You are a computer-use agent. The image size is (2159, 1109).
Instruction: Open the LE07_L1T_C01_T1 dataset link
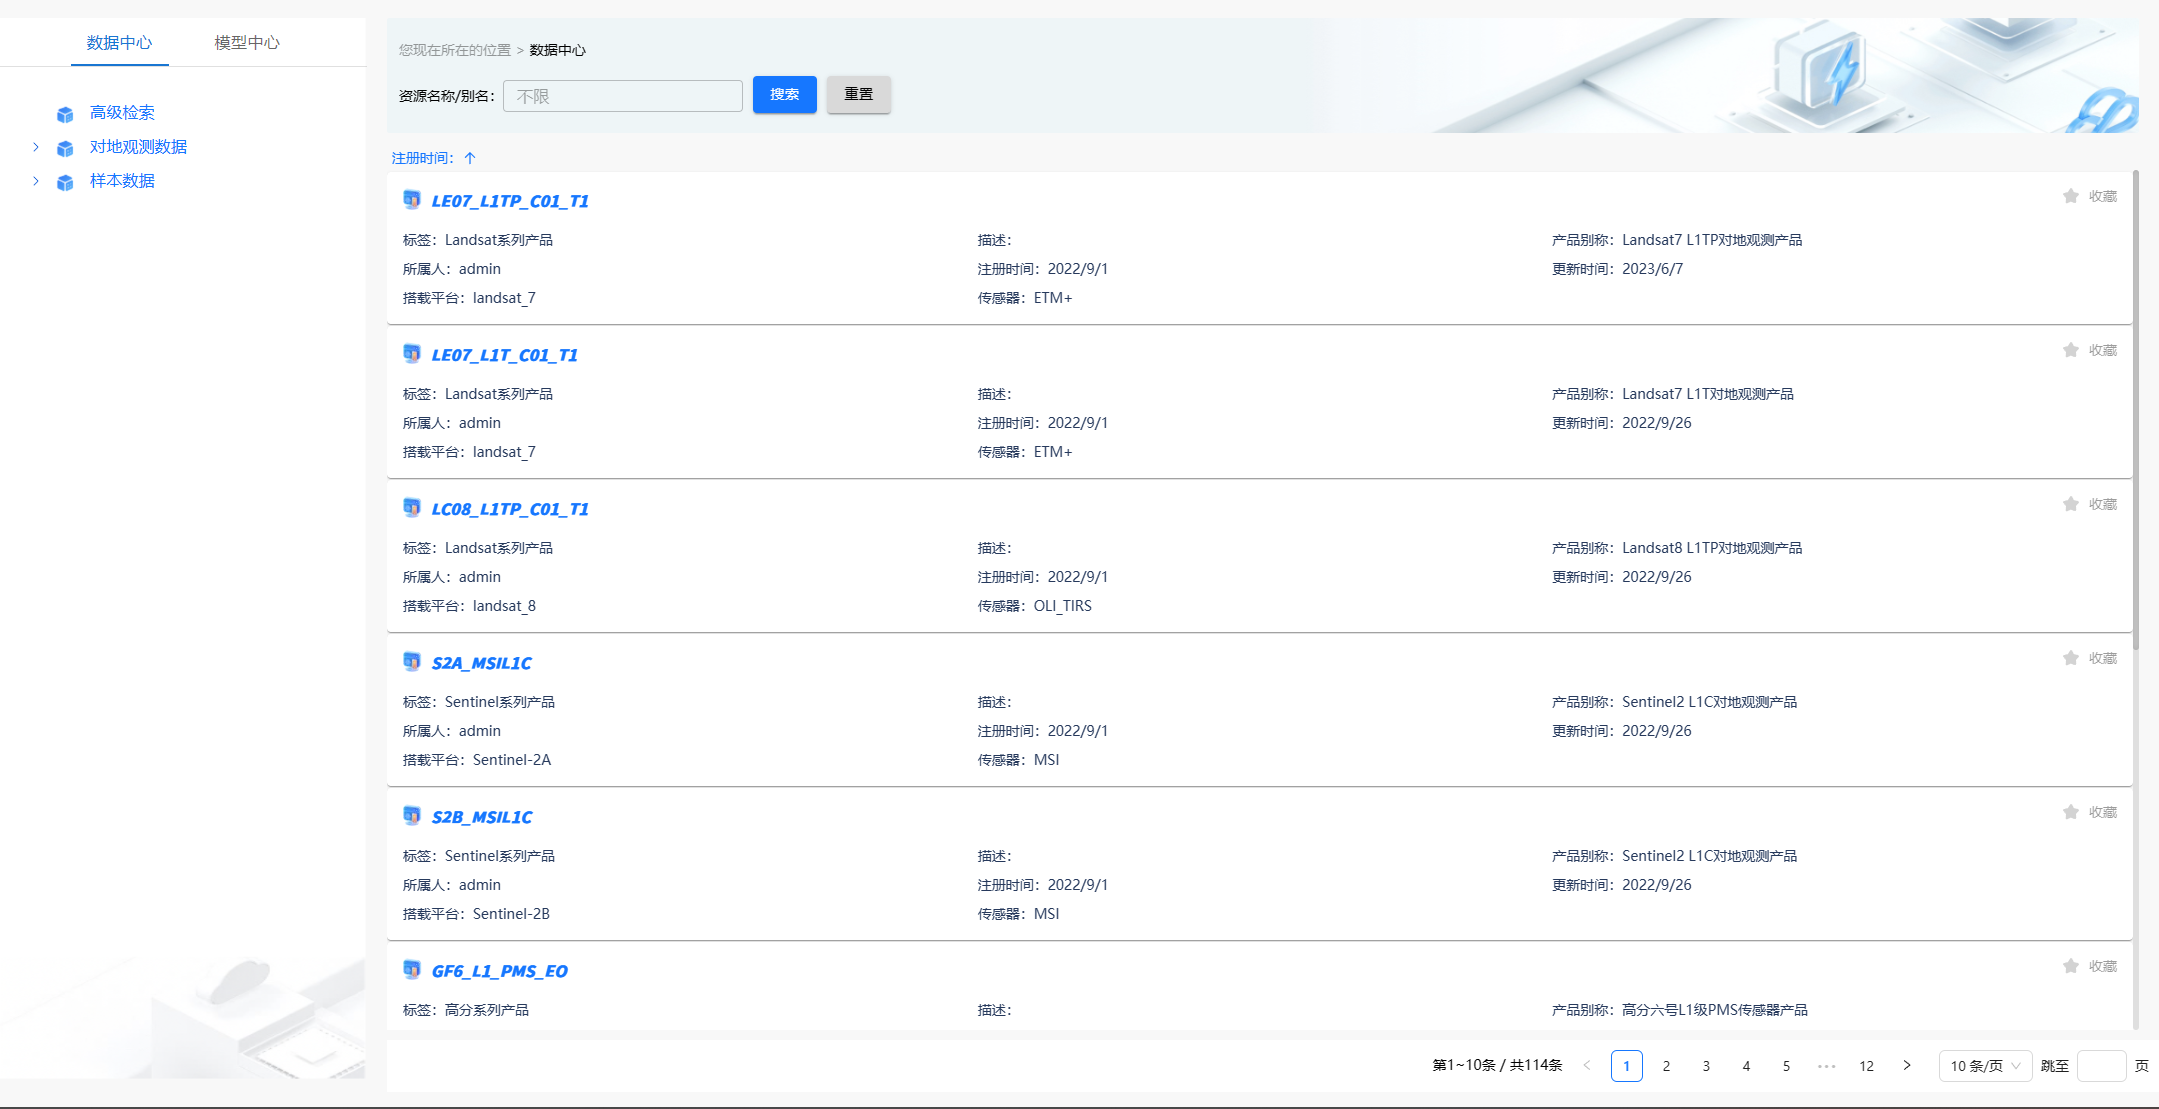click(x=505, y=355)
